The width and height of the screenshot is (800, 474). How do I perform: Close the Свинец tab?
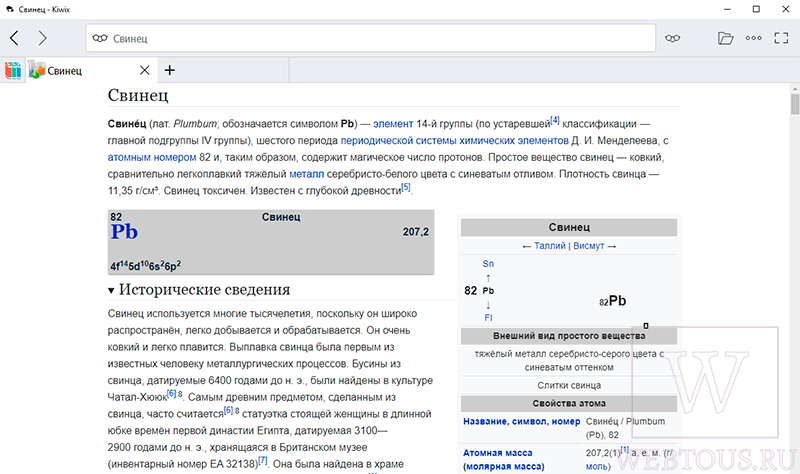coord(145,70)
